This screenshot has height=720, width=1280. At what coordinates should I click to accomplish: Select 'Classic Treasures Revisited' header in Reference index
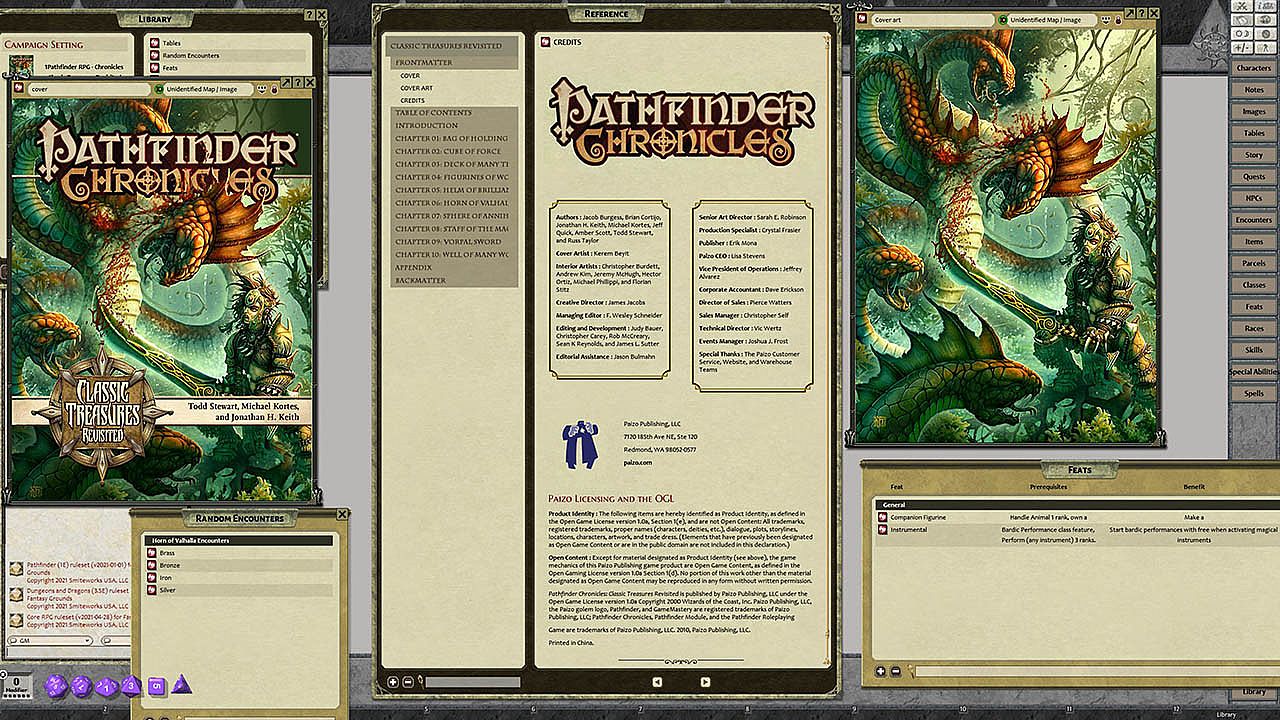point(452,46)
